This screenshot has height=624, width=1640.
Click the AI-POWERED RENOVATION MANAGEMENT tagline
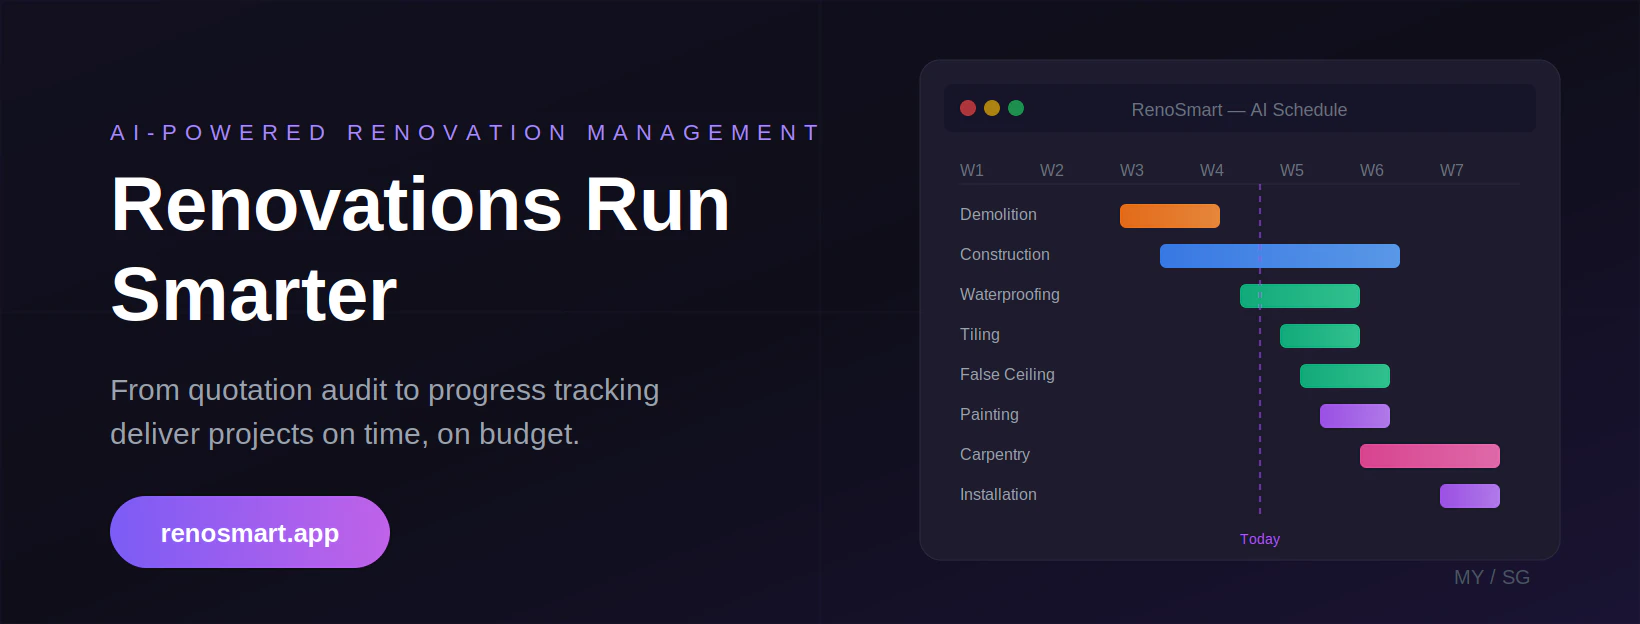click(465, 133)
